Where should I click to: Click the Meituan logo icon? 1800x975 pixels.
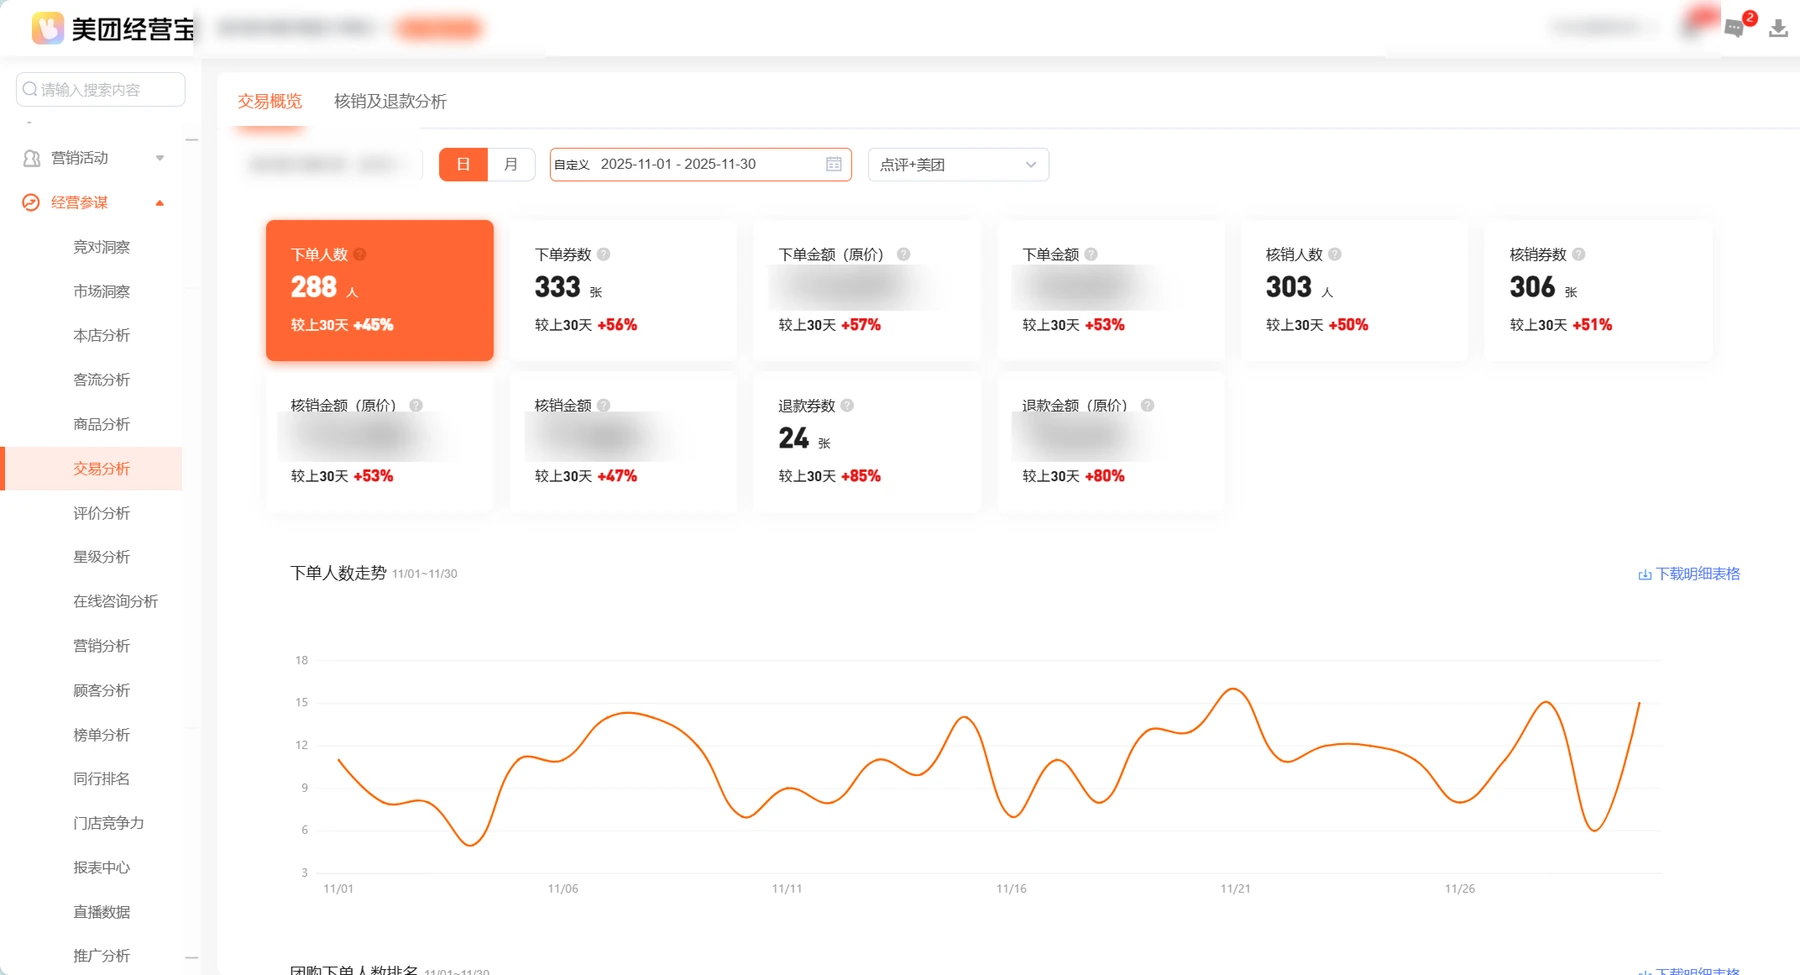coord(48,28)
